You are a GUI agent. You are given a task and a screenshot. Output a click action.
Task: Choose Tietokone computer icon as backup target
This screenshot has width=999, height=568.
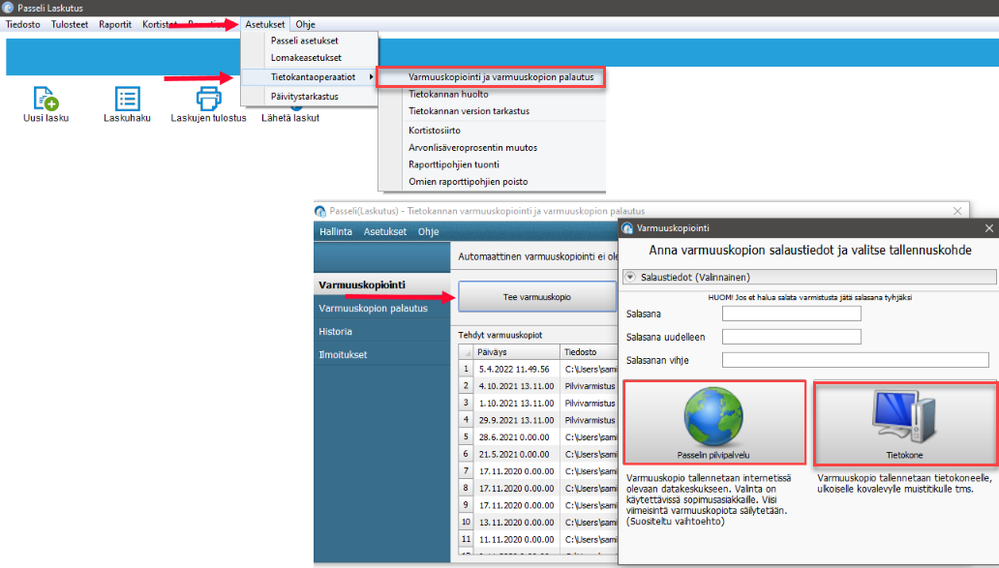pos(904,417)
